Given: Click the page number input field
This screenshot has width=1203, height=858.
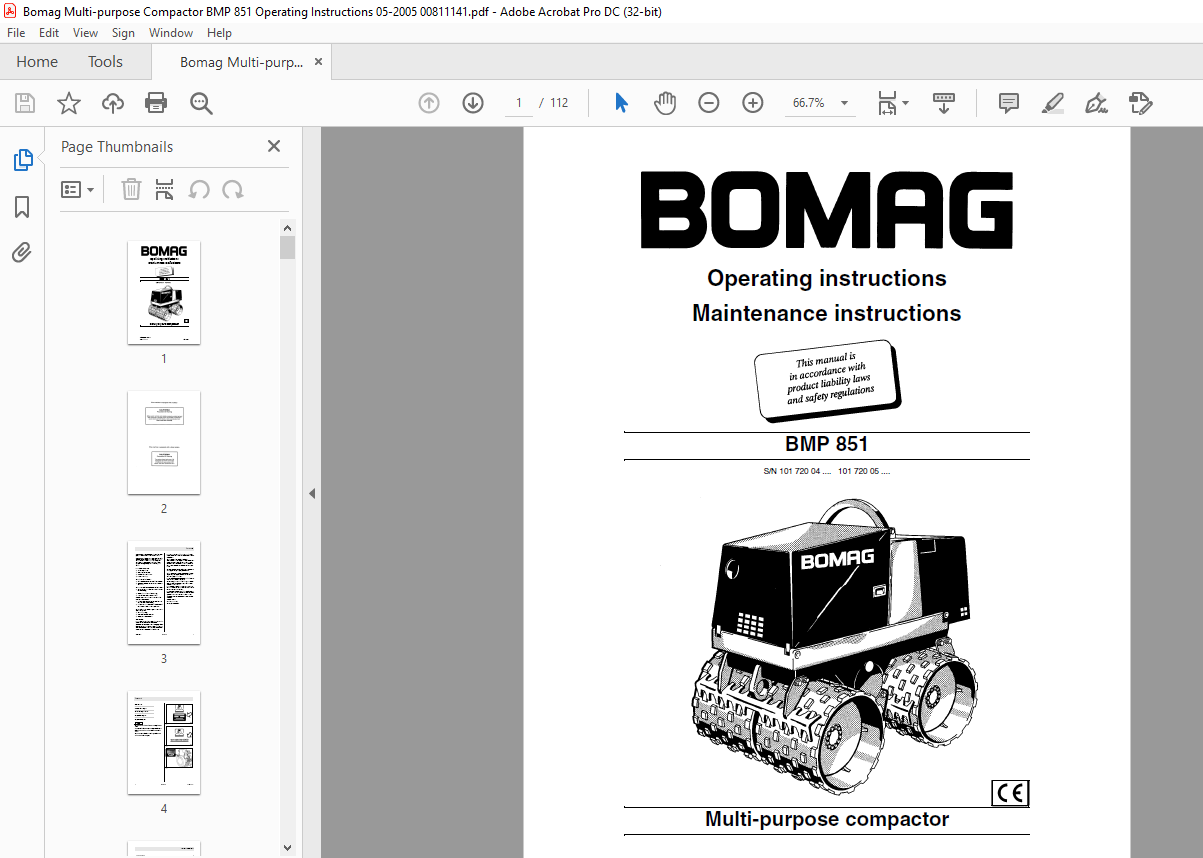Looking at the screenshot, I should point(519,103).
